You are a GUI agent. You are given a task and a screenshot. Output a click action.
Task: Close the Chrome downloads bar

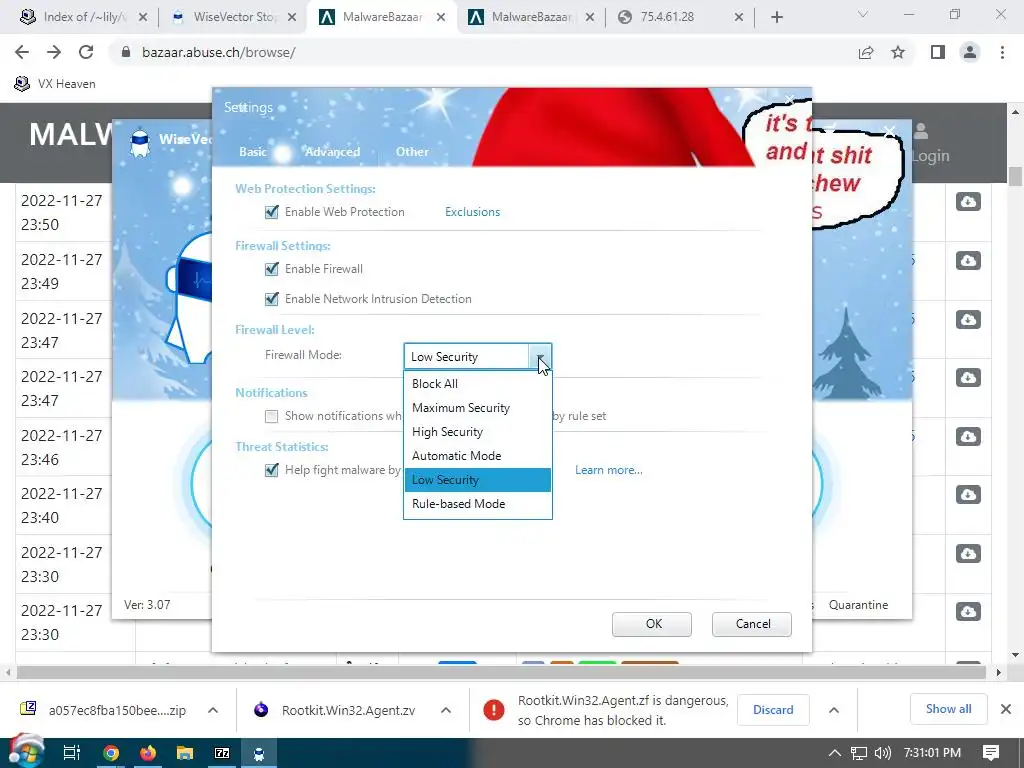click(x=1006, y=709)
